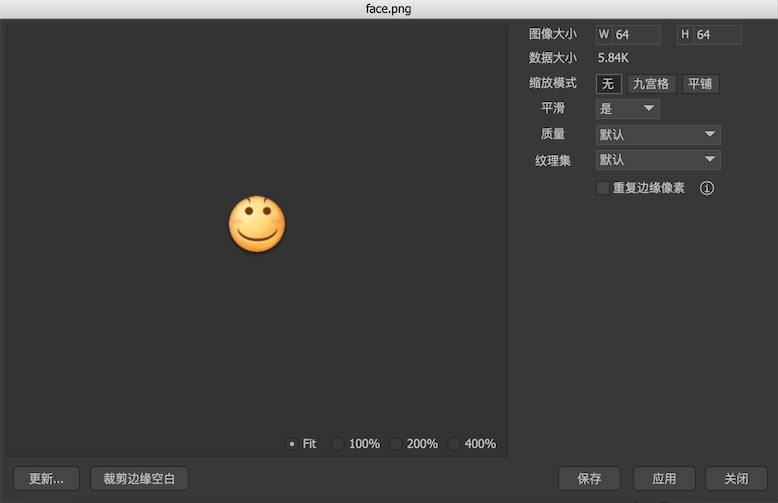778x503 pixels.
Task: Click the 图像大小 label
Action: pyautogui.click(x=553, y=34)
